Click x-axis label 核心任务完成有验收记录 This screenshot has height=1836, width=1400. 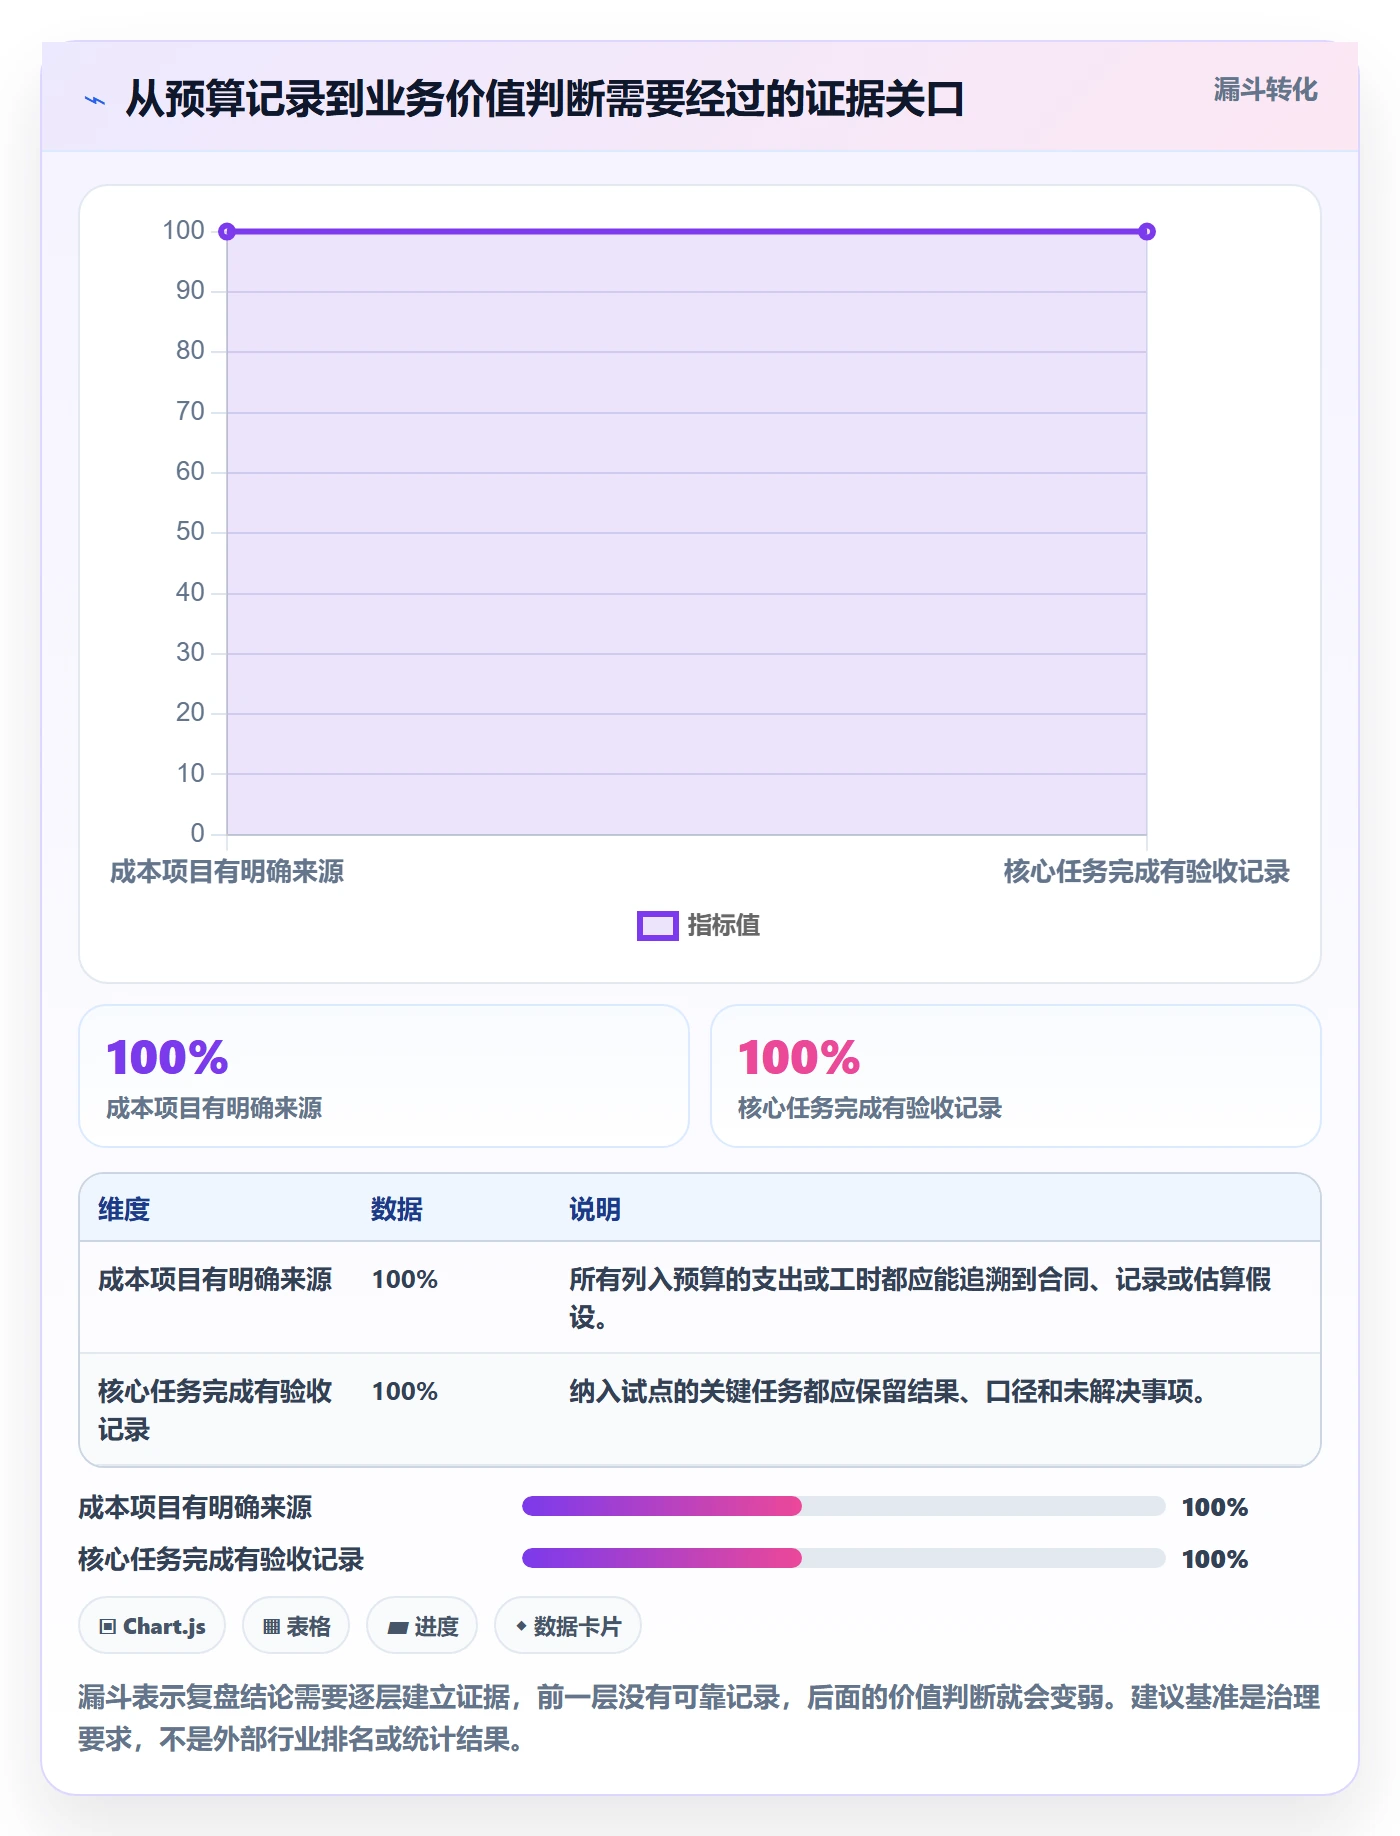(x=1147, y=872)
